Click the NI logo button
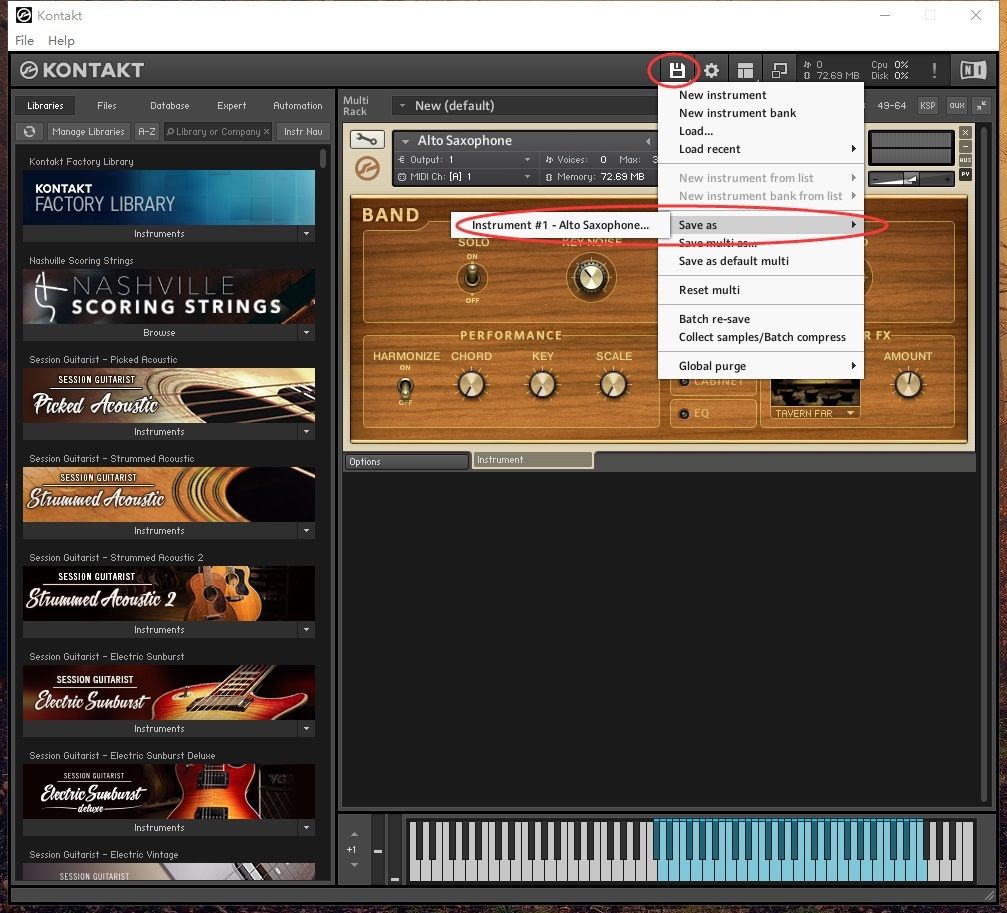Screen dimensions: 1007x913 tap(973, 70)
